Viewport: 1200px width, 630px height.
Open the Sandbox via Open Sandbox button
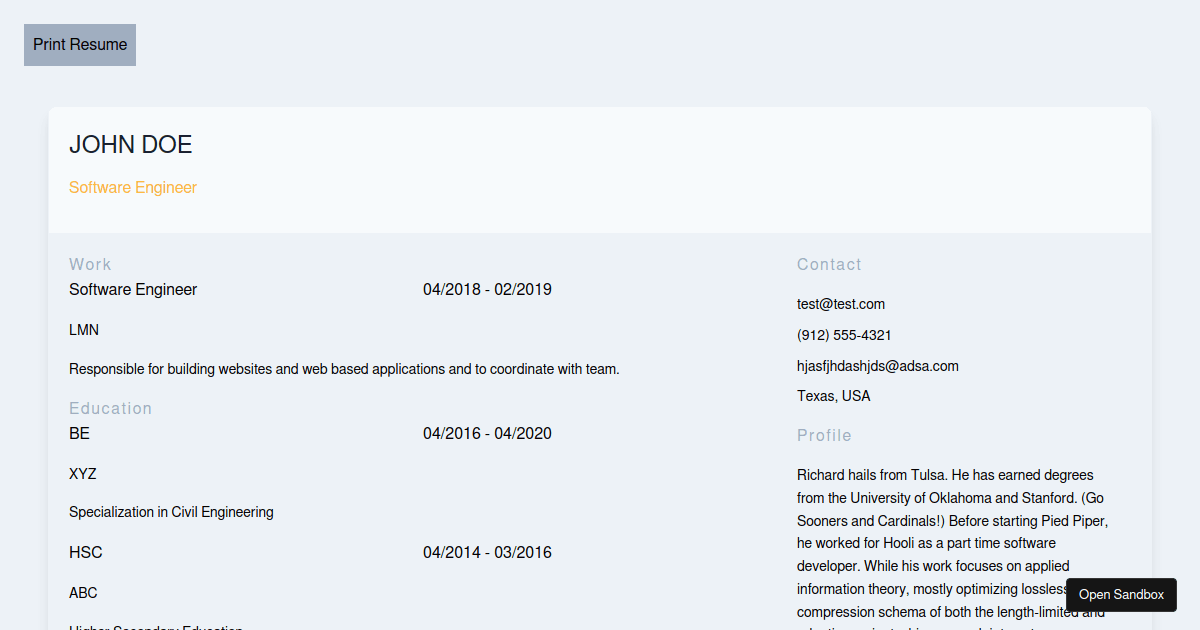point(1121,594)
